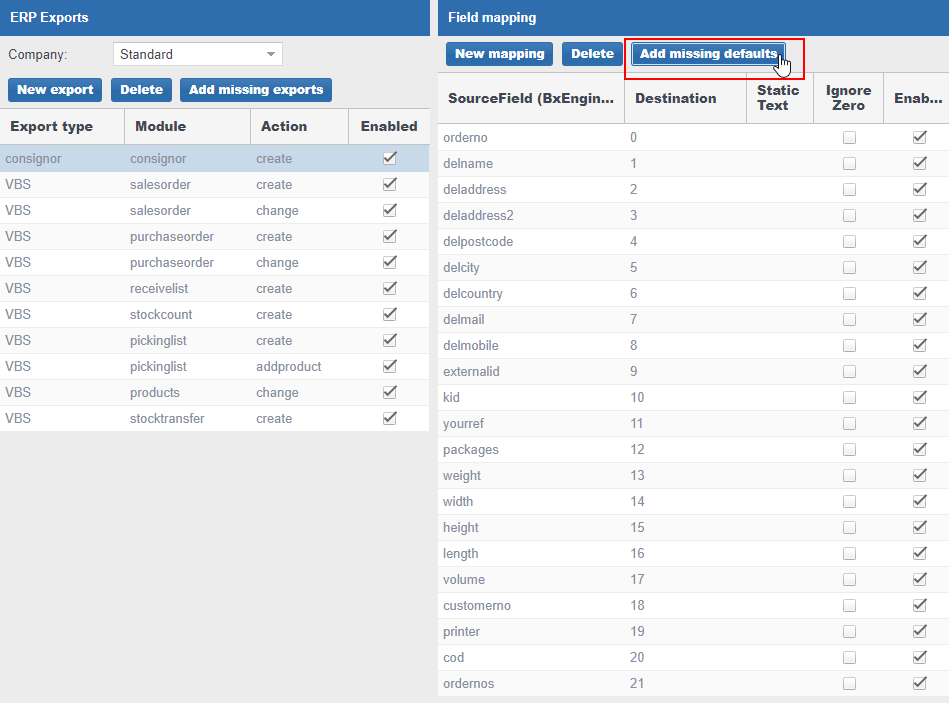Disable the Enabled checkbox for consignor row
The height and width of the screenshot is (703, 949).
click(389, 157)
